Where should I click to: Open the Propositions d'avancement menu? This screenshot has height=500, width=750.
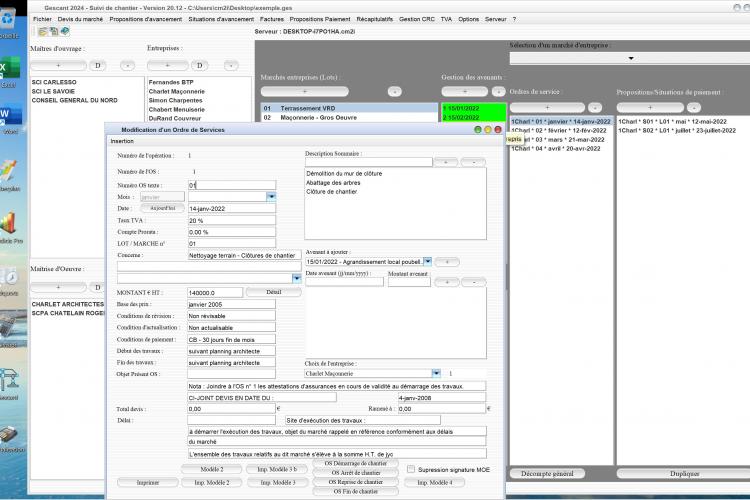click(145, 19)
